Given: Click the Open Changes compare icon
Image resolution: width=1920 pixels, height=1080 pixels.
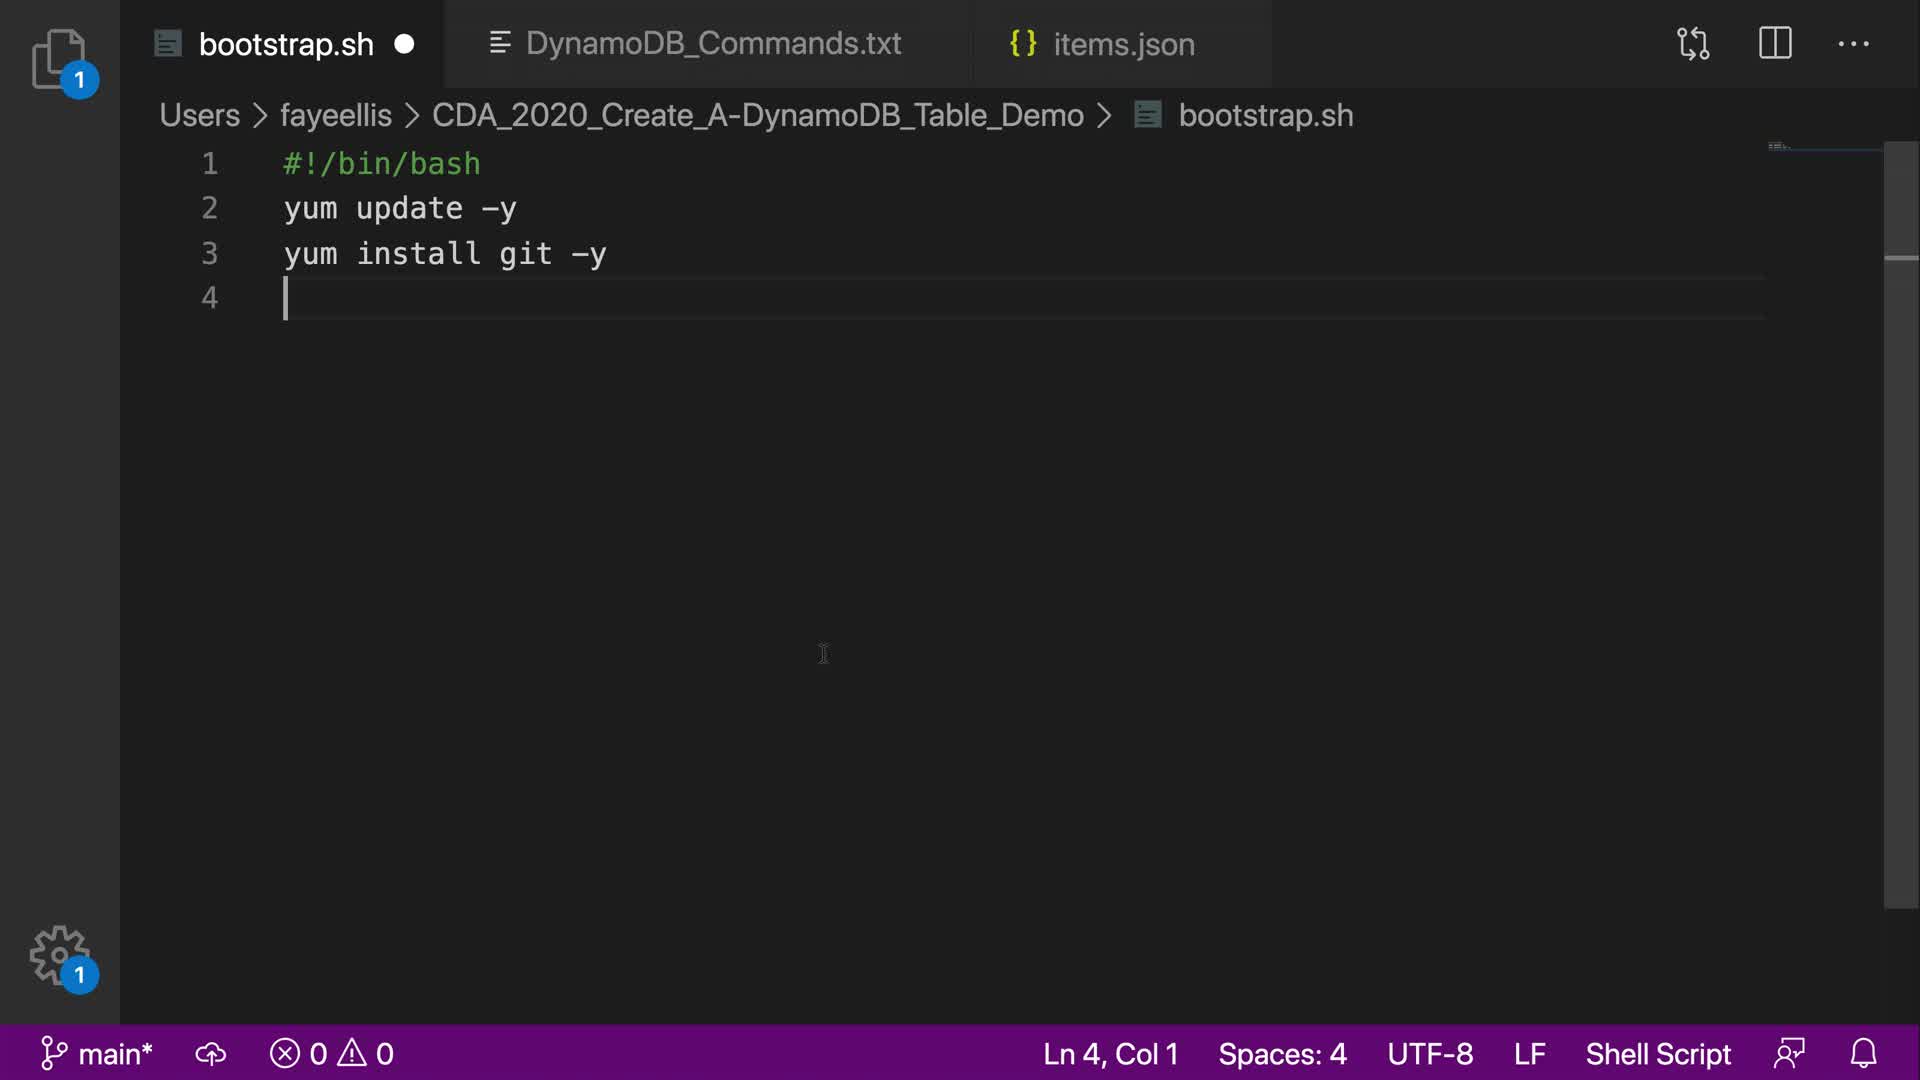Looking at the screenshot, I should pyautogui.click(x=1693, y=44).
